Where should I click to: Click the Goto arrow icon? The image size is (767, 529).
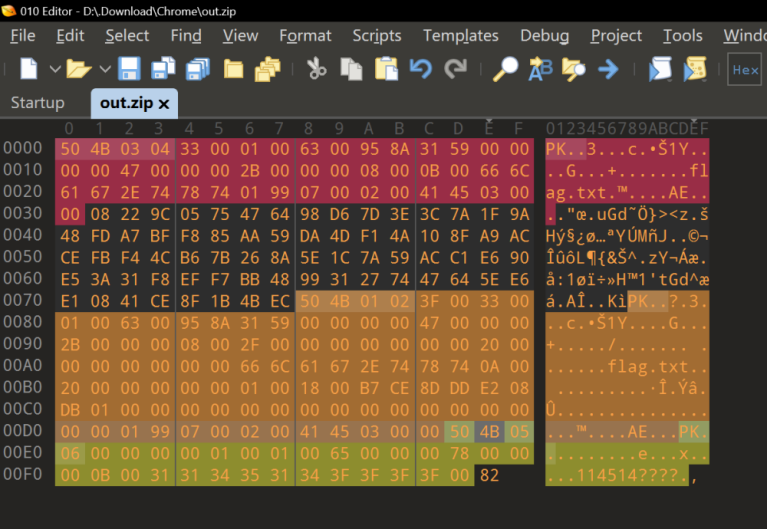(x=607, y=70)
